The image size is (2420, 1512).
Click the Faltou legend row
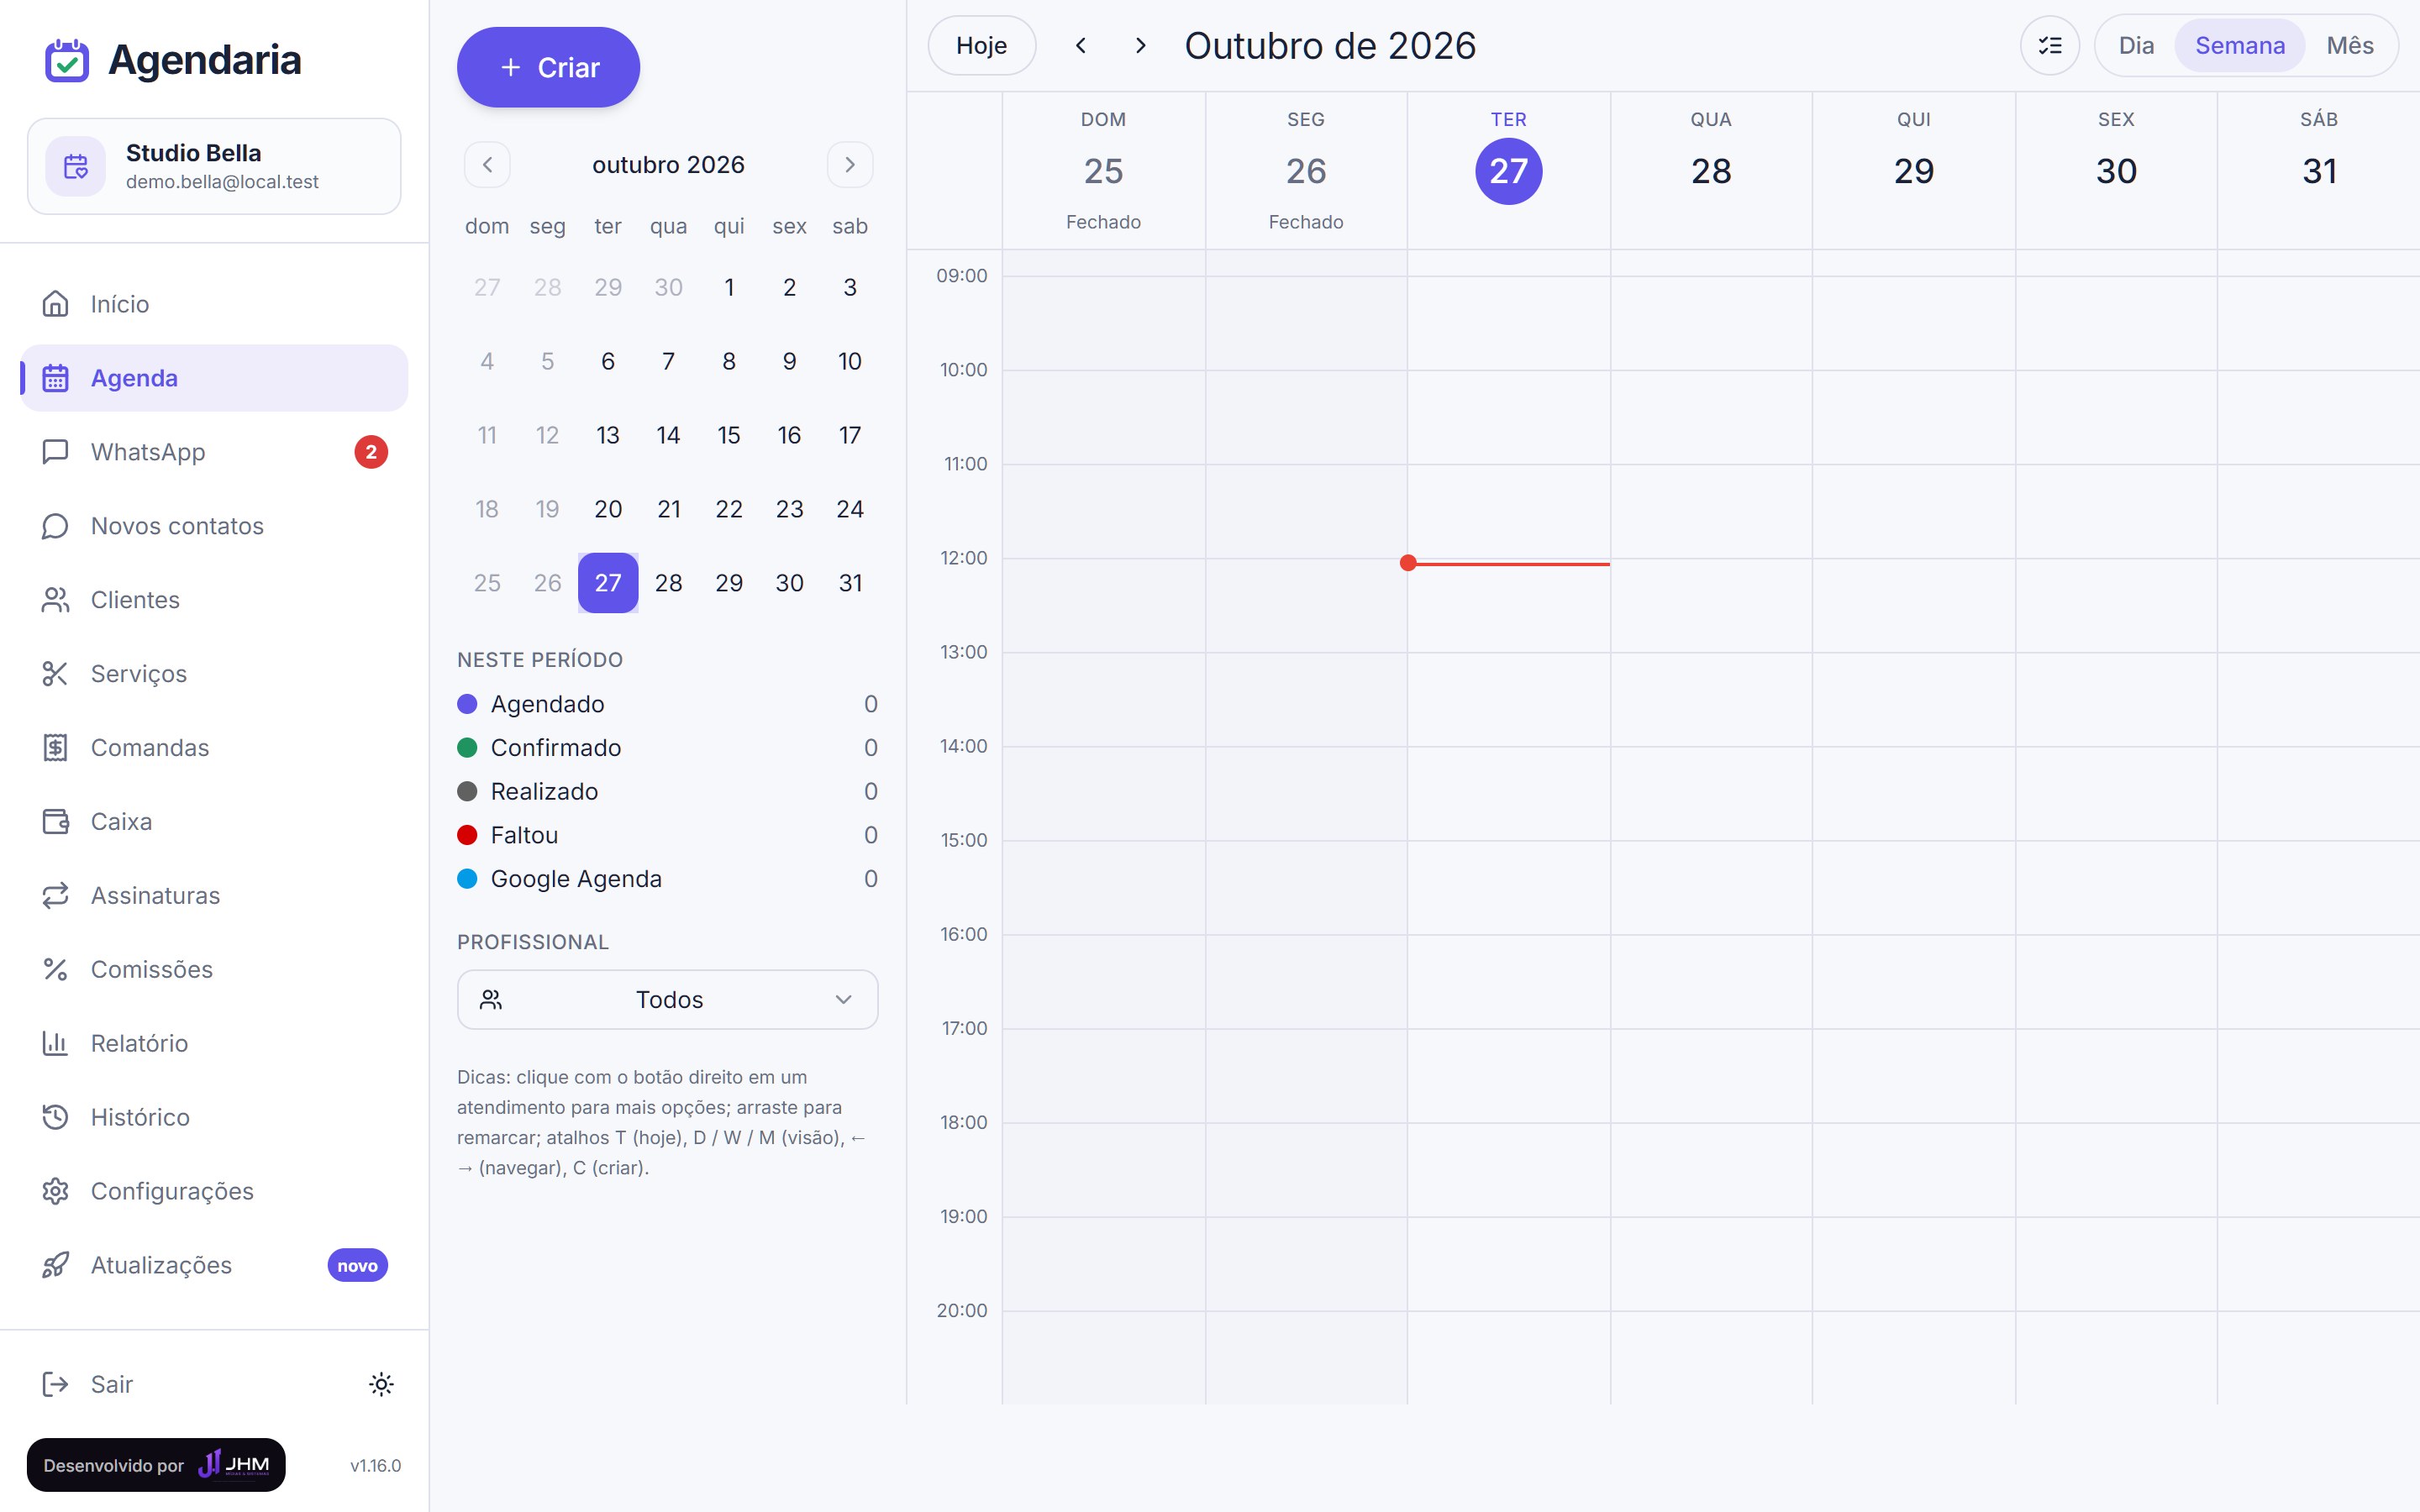[x=667, y=835]
